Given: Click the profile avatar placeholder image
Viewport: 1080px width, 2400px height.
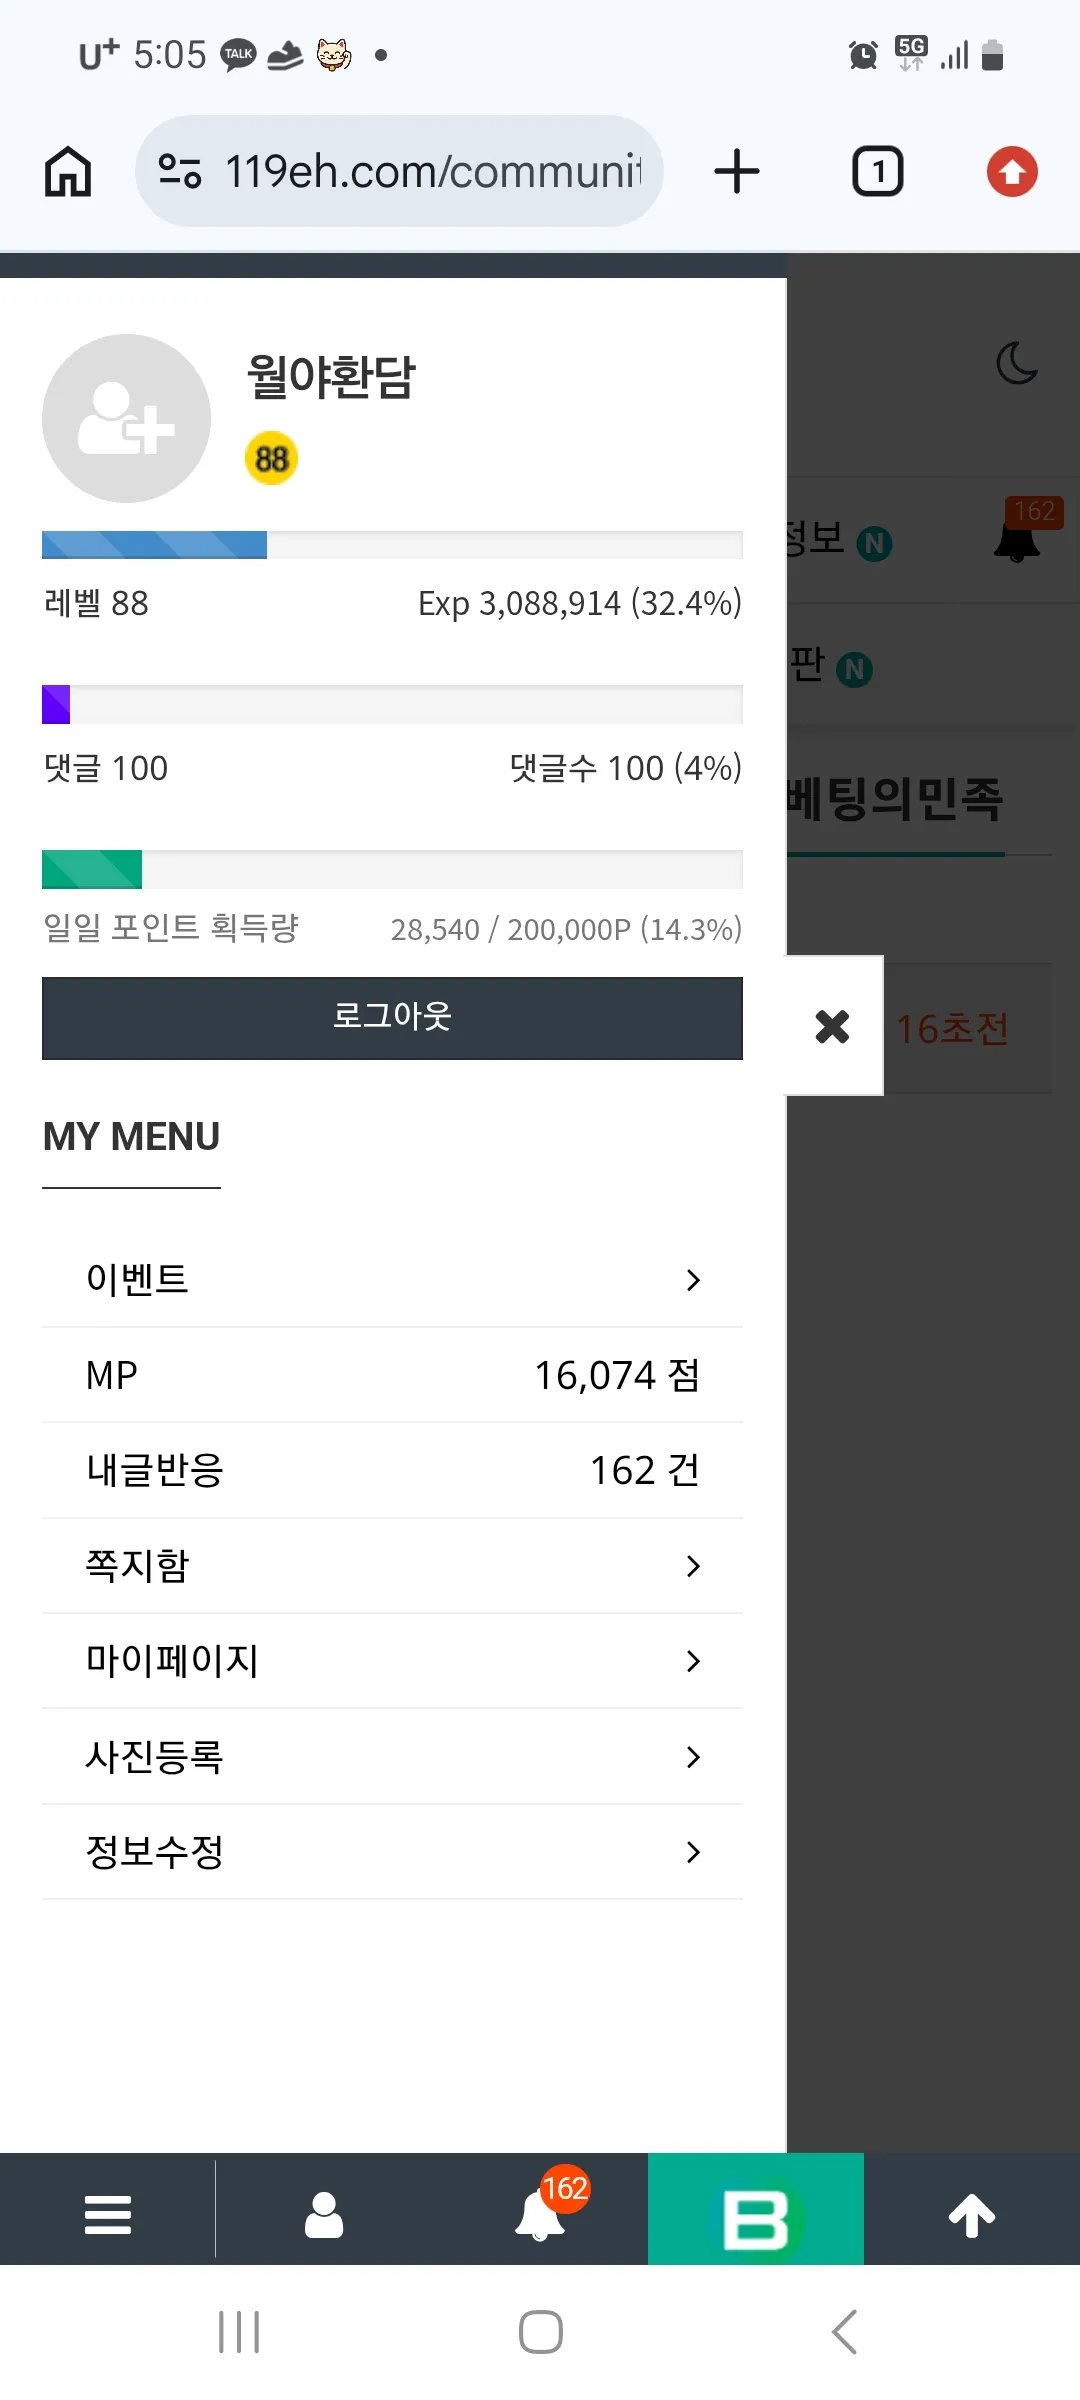Looking at the screenshot, I should [126, 418].
